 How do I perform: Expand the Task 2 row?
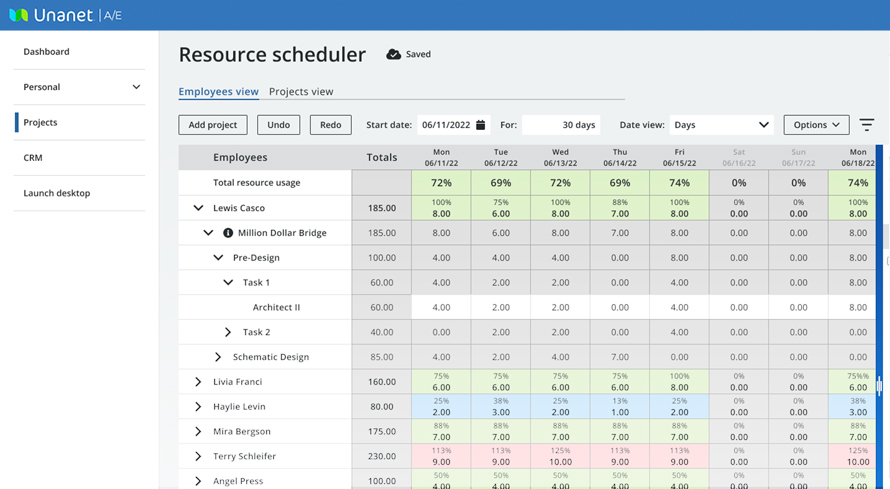[228, 332]
